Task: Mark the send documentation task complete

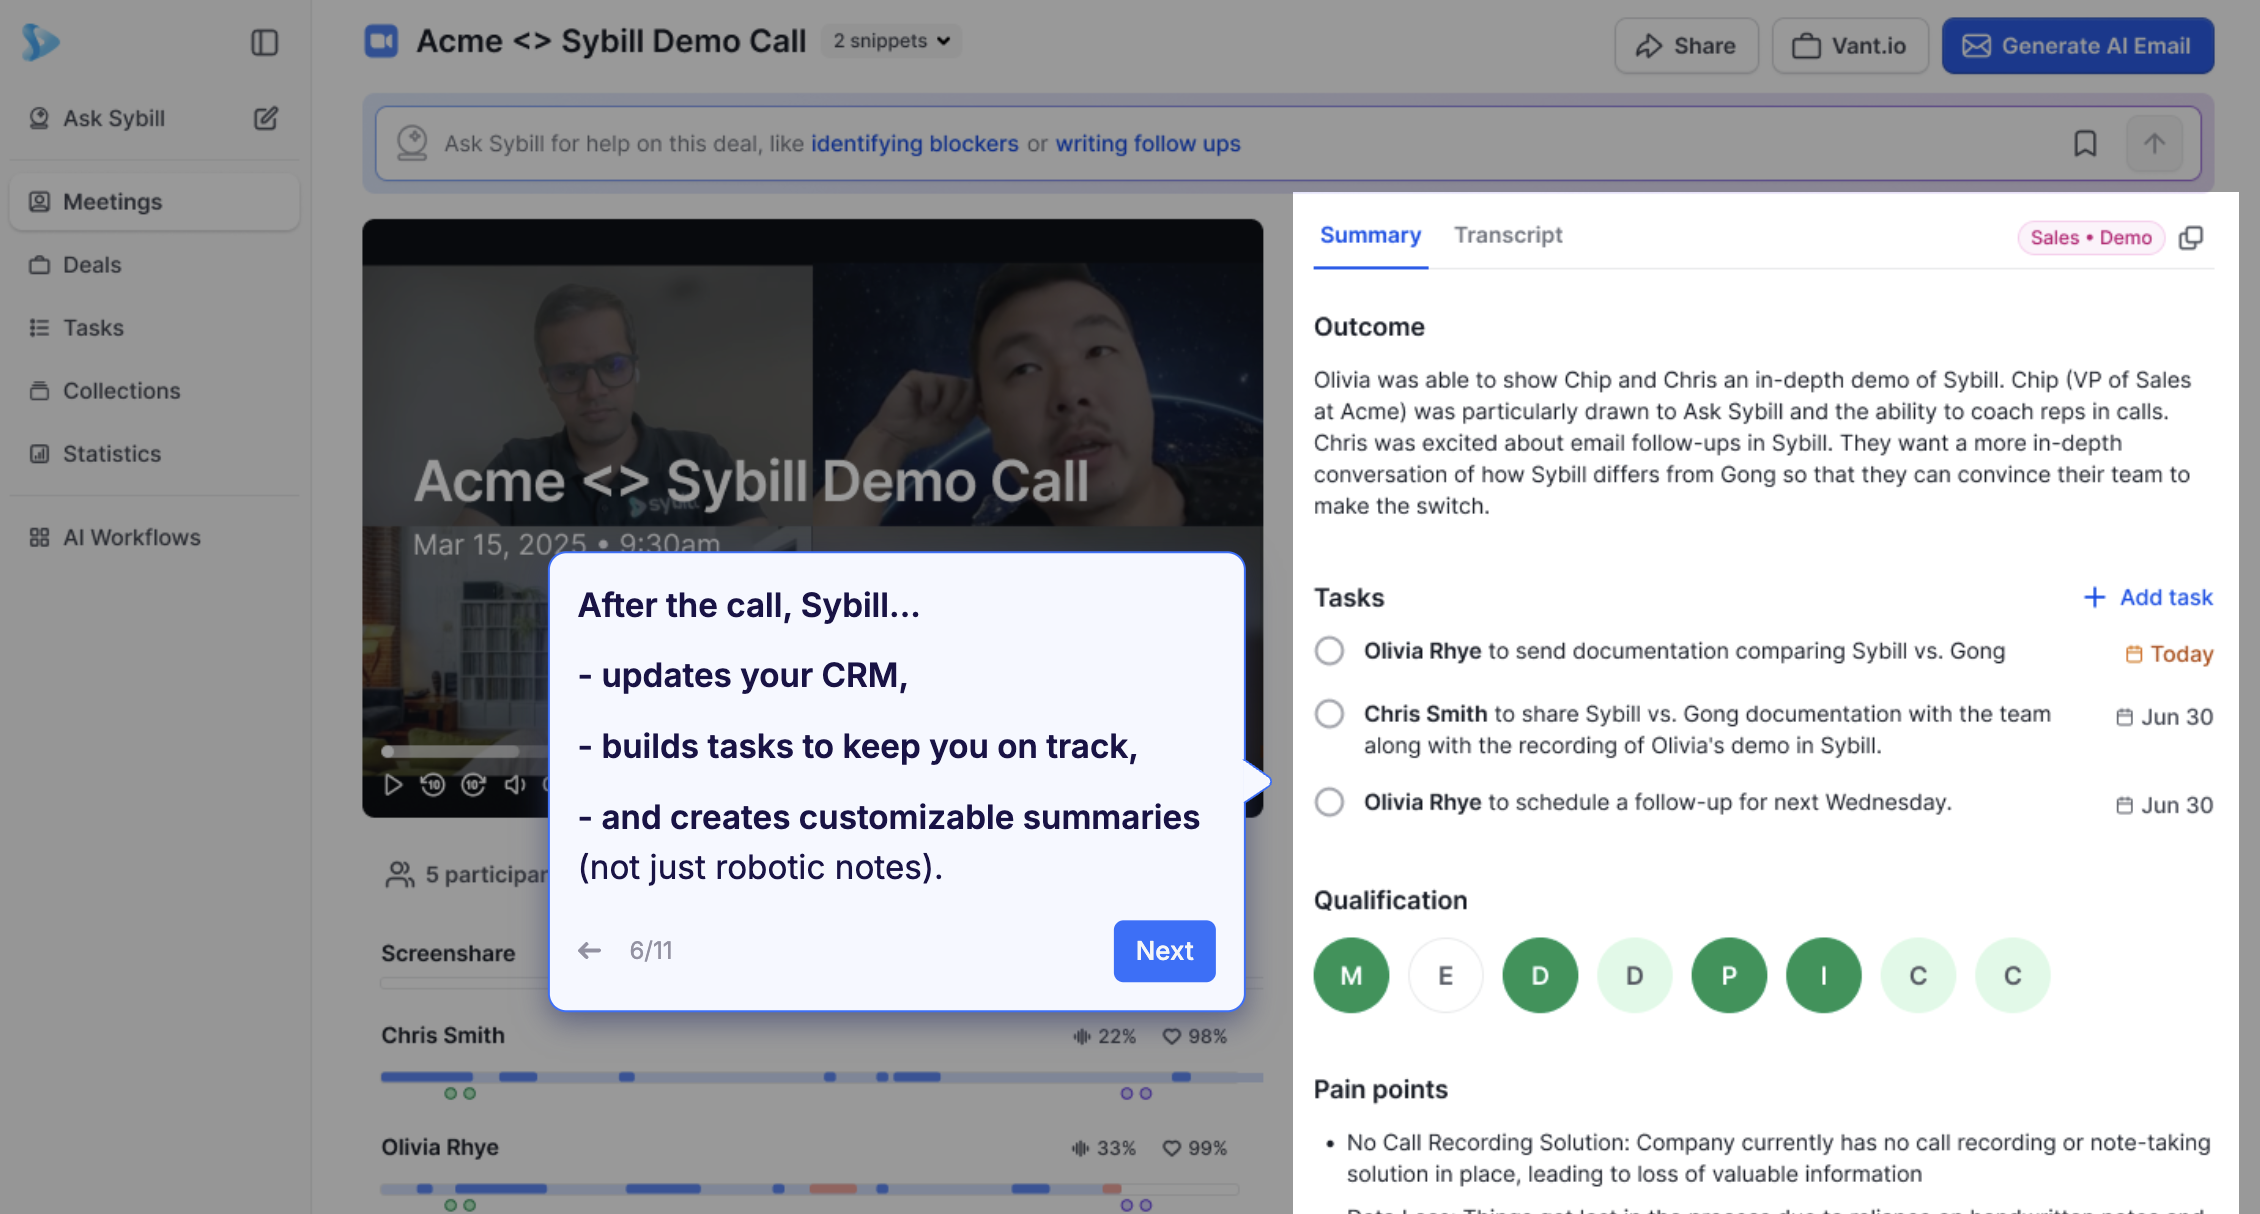Action: coord(1329,651)
